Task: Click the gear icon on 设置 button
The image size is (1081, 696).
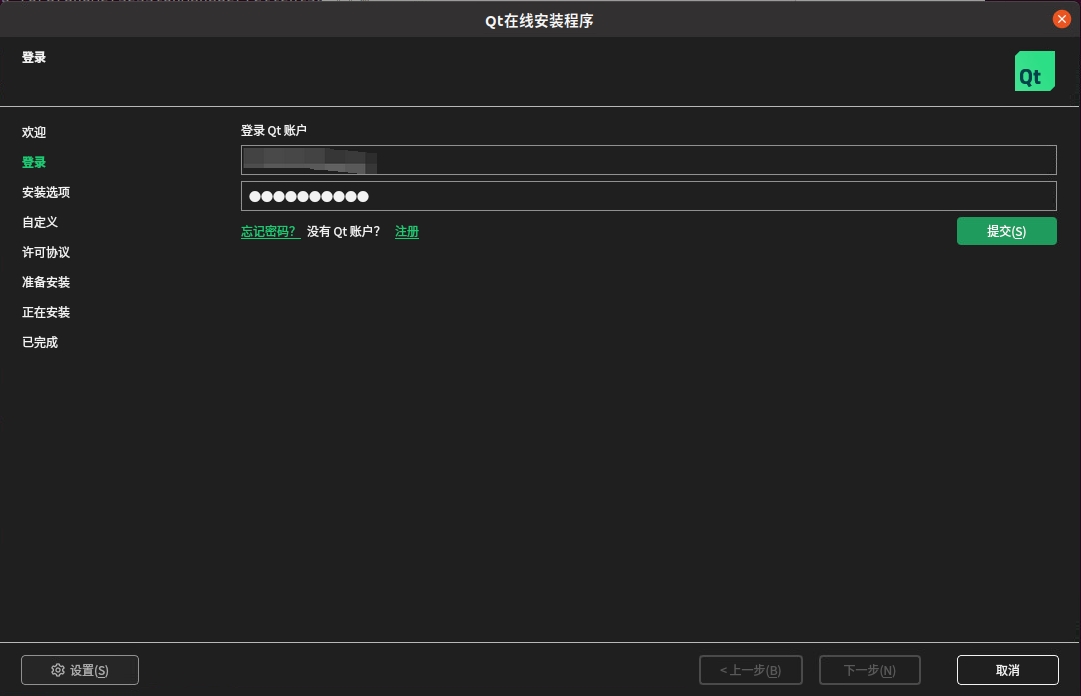Action: point(57,670)
